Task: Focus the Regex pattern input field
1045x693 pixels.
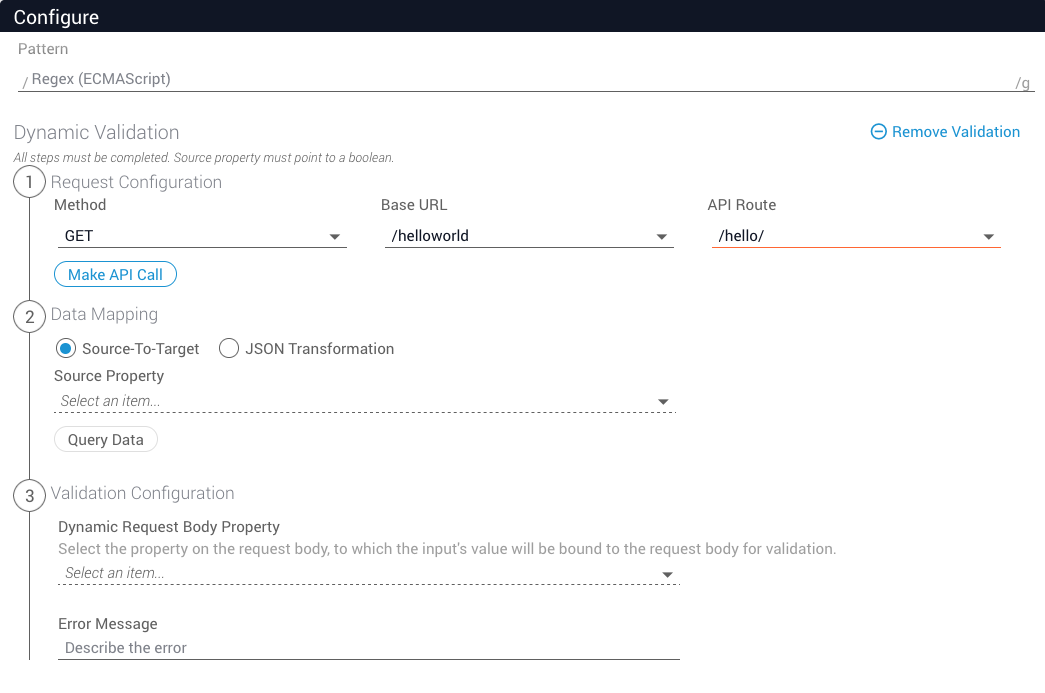Action: pyautogui.click(x=520, y=79)
